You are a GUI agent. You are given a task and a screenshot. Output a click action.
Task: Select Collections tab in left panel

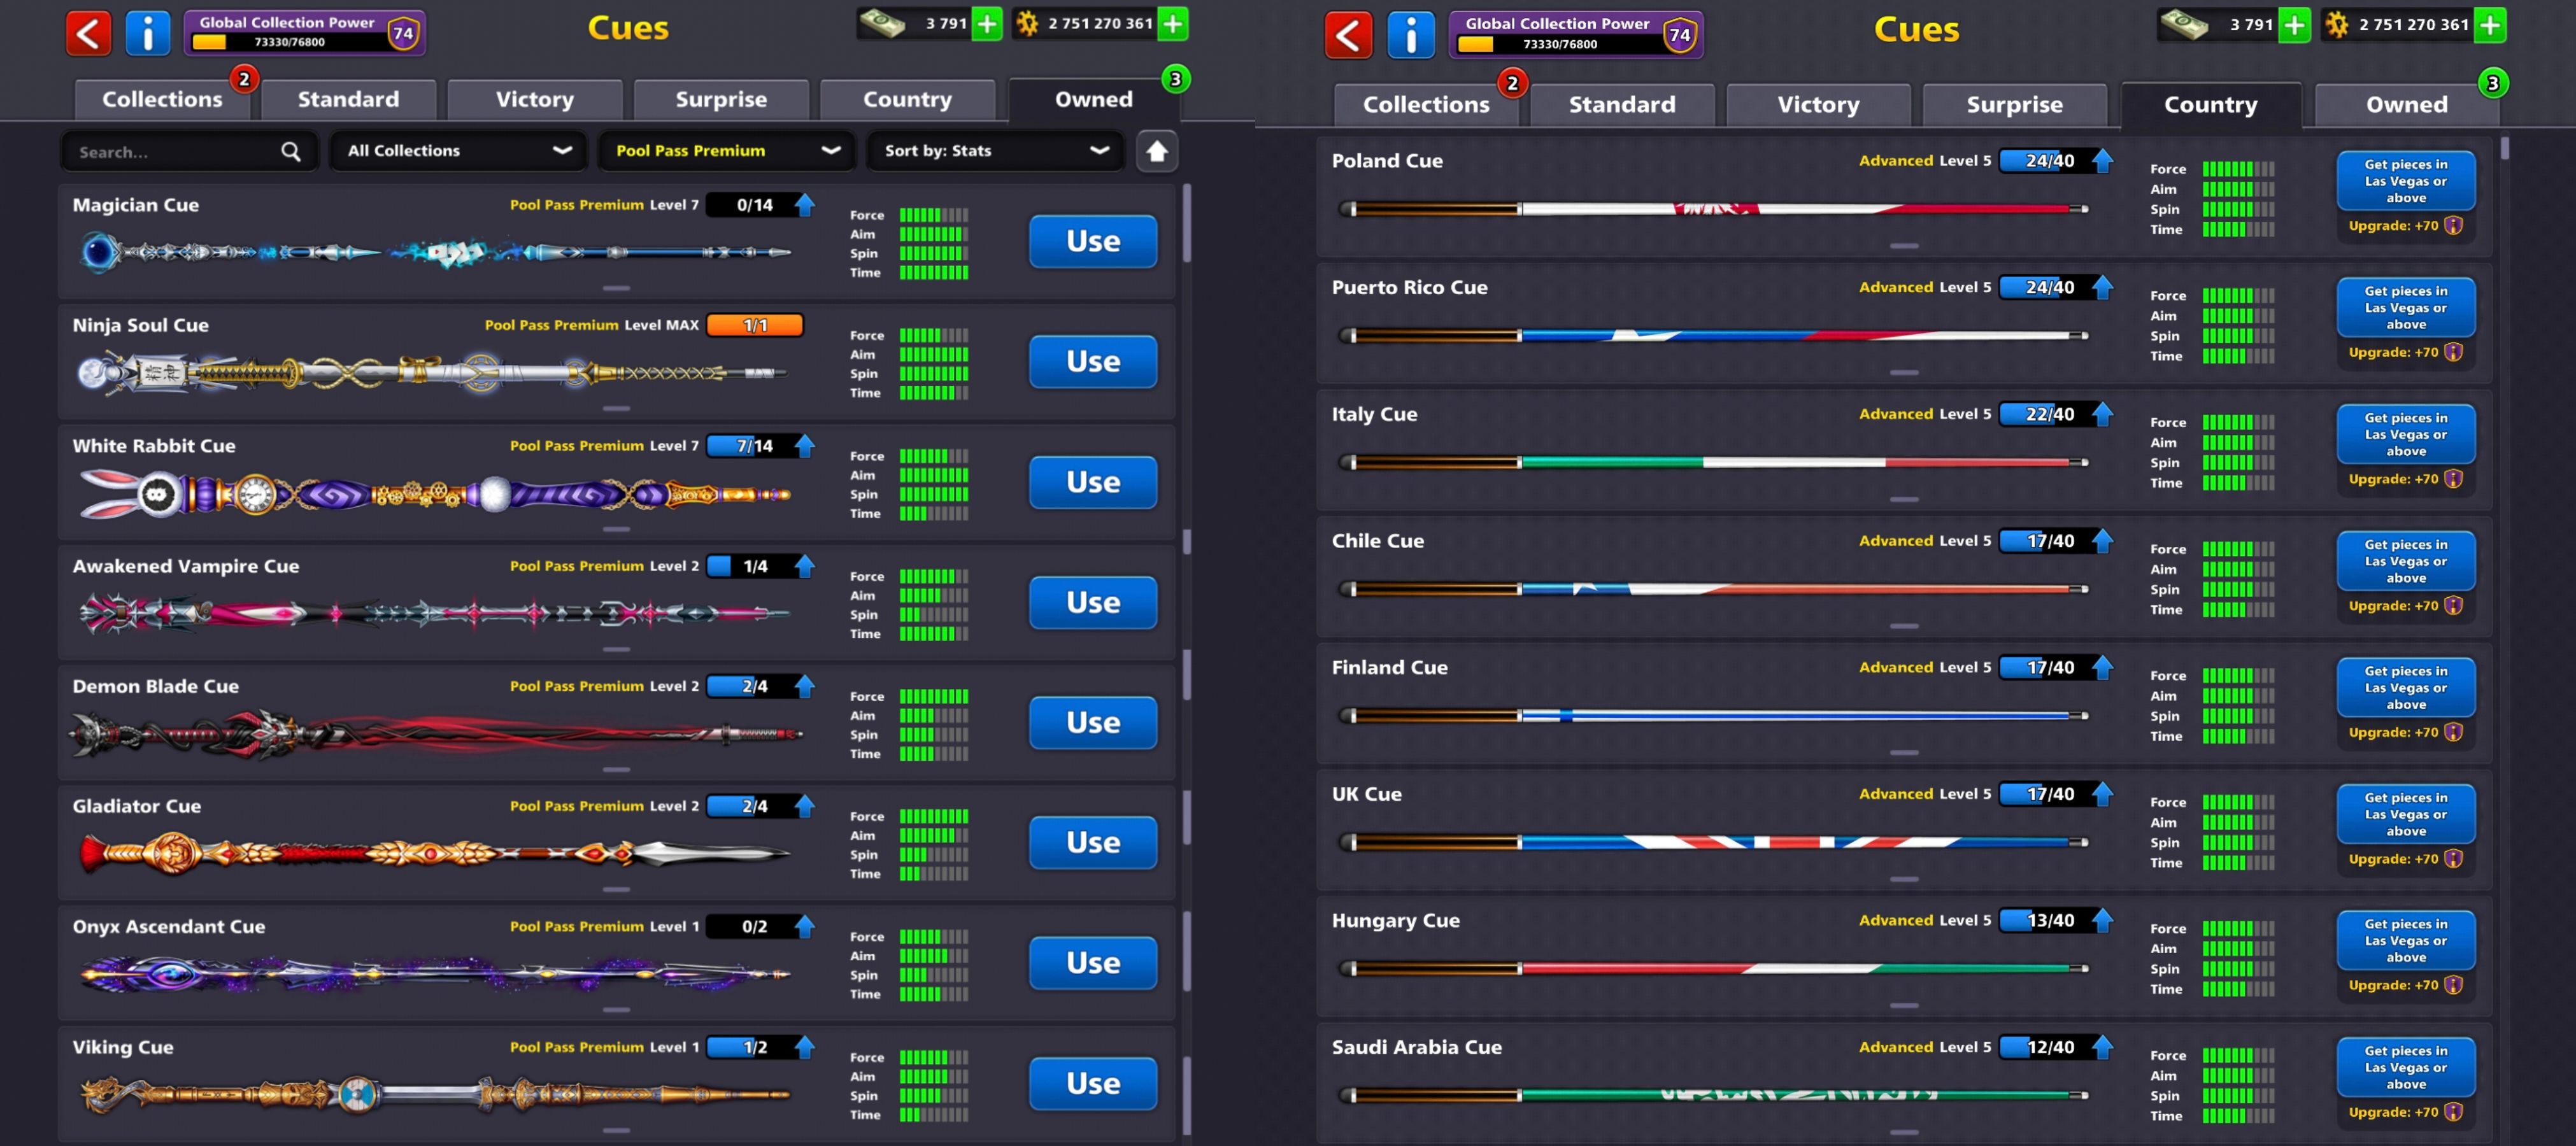pos(162,99)
